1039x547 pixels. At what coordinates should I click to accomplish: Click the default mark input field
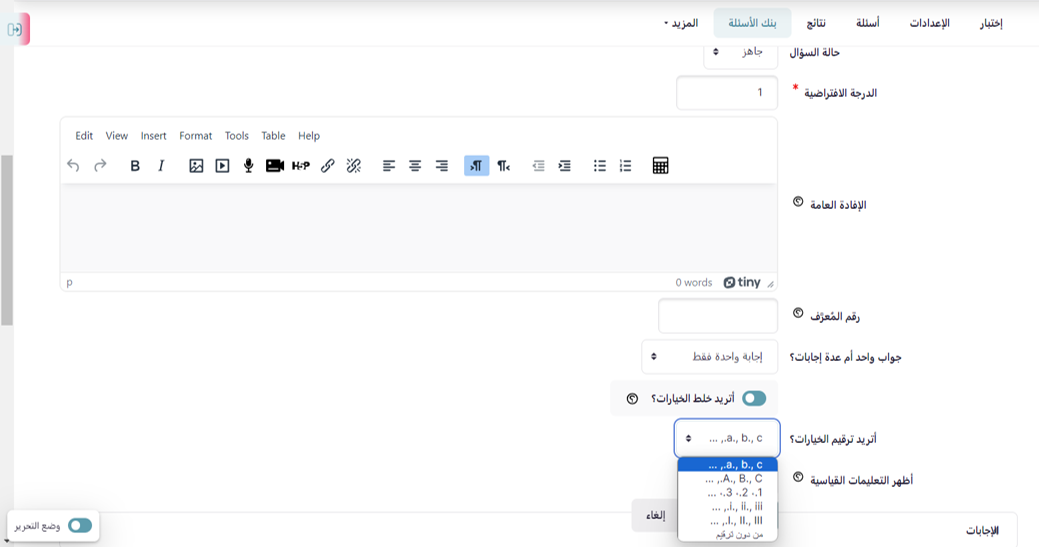point(727,93)
